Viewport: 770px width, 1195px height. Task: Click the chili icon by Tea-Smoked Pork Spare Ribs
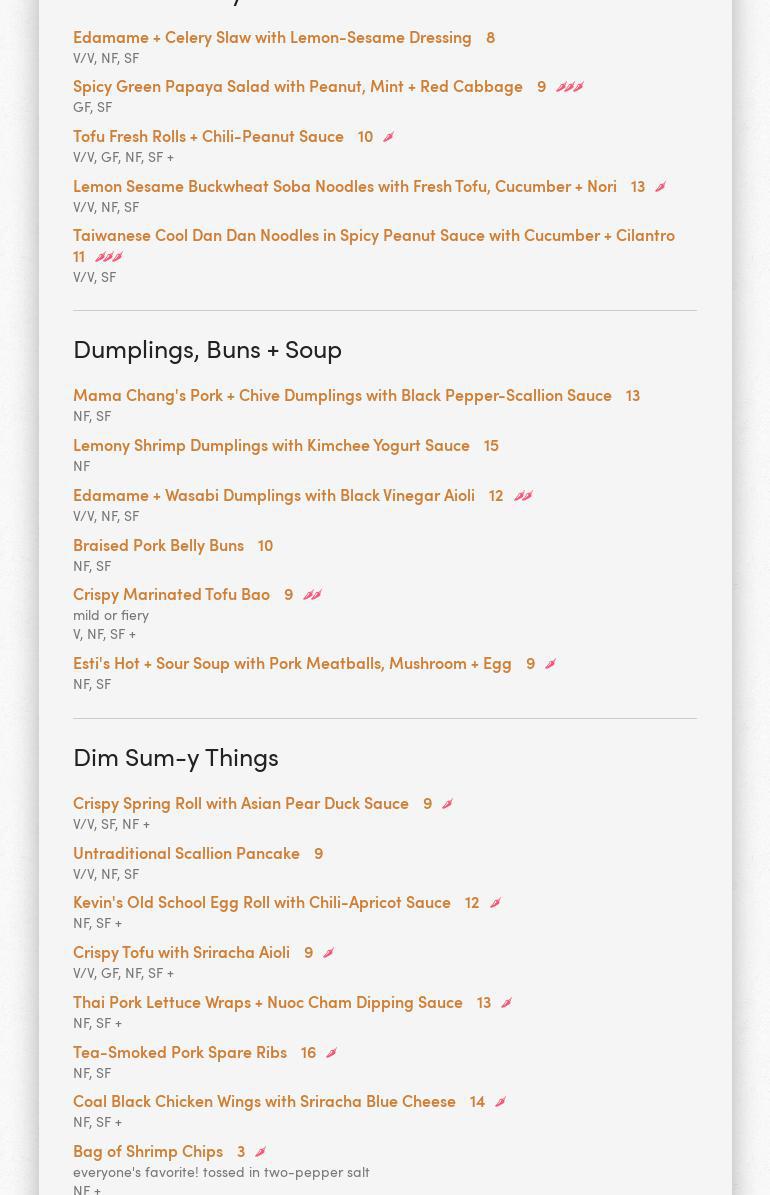[331, 1053]
